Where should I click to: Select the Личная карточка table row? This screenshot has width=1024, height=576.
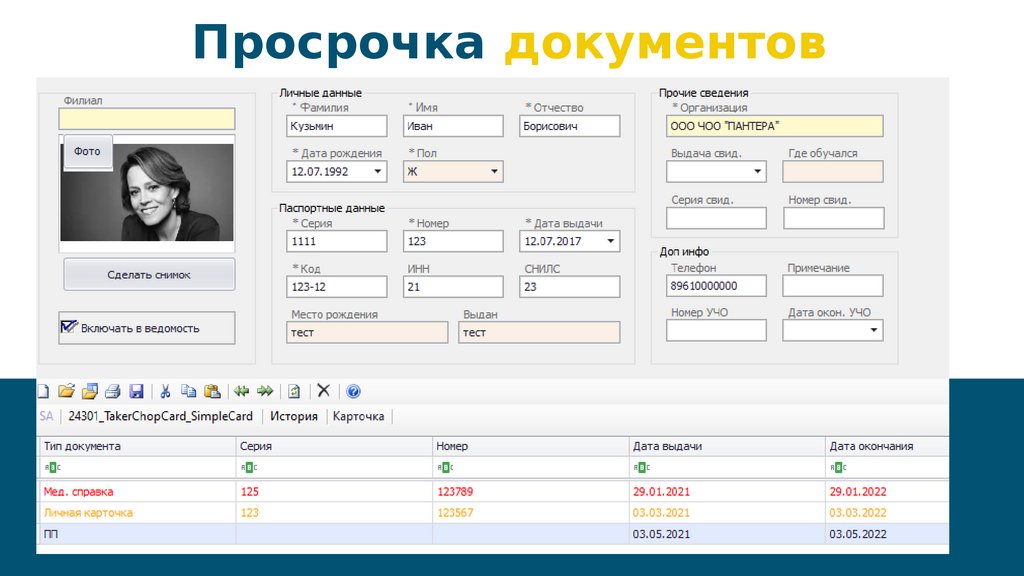(493, 513)
